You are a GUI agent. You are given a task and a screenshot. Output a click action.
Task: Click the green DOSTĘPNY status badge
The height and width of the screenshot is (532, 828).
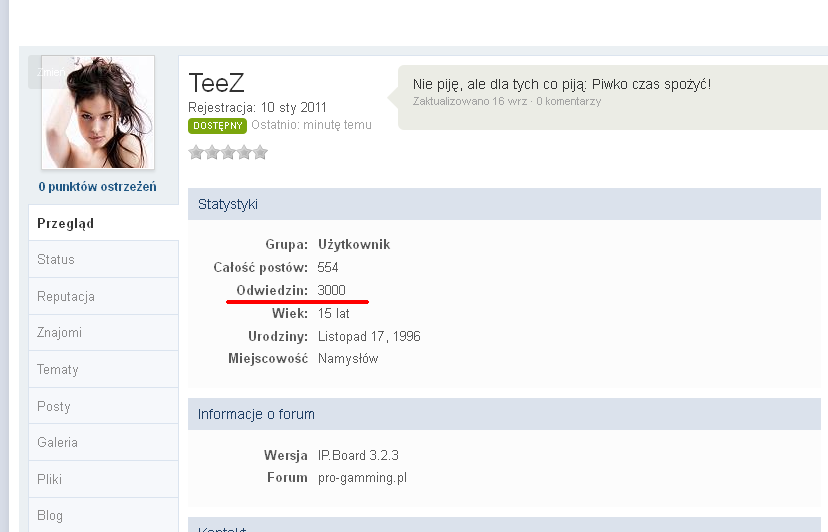217,126
